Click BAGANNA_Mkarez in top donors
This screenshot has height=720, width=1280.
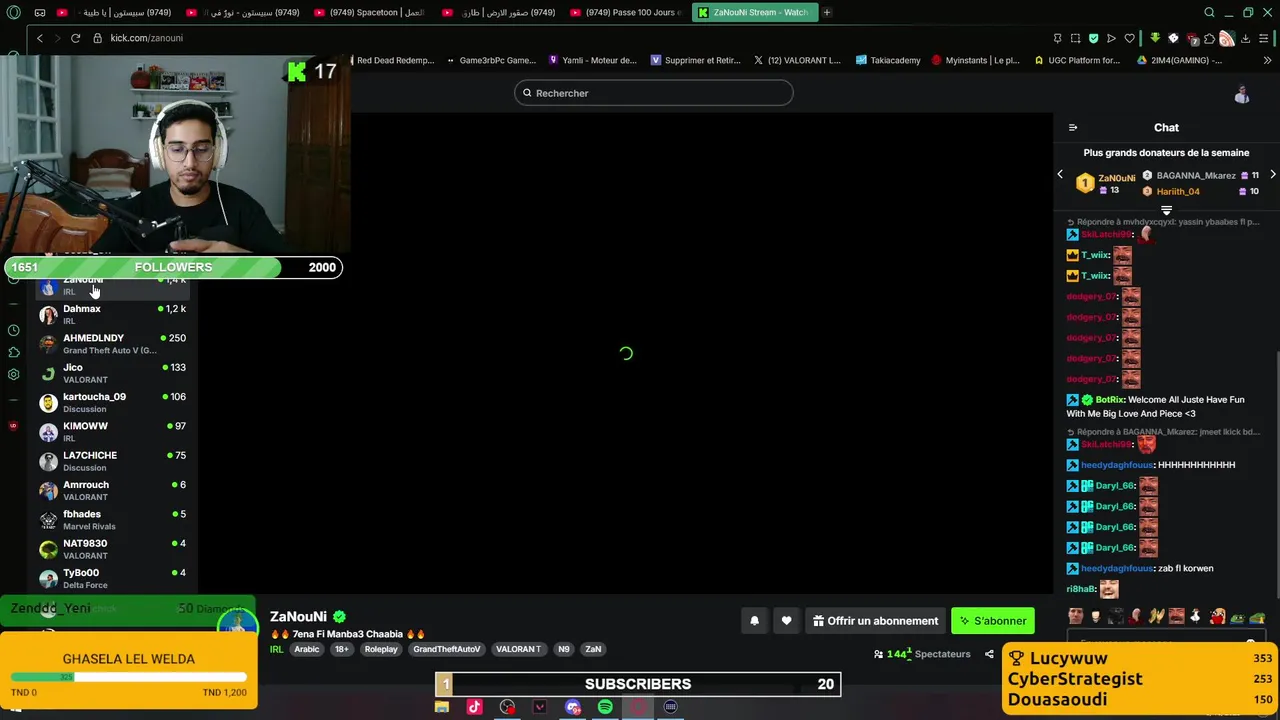tap(1196, 175)
